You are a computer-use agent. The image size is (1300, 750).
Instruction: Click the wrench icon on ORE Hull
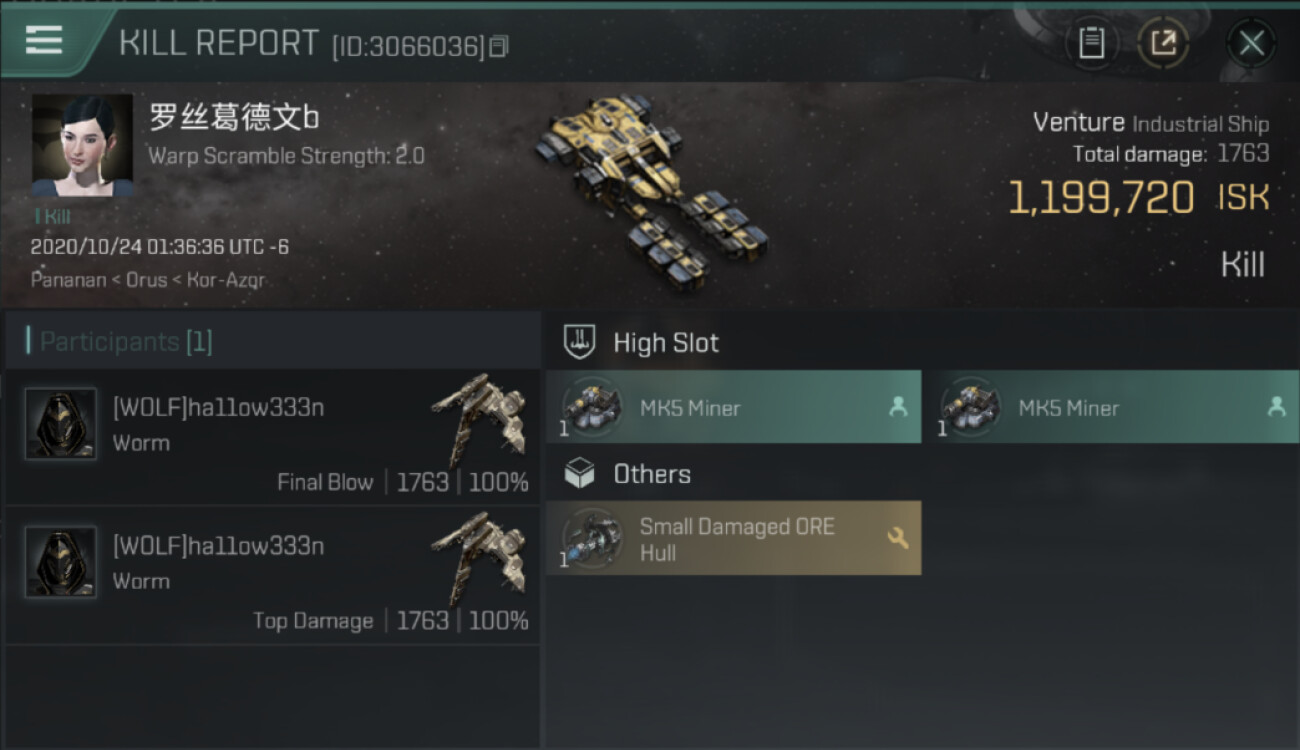pos(897,538)
